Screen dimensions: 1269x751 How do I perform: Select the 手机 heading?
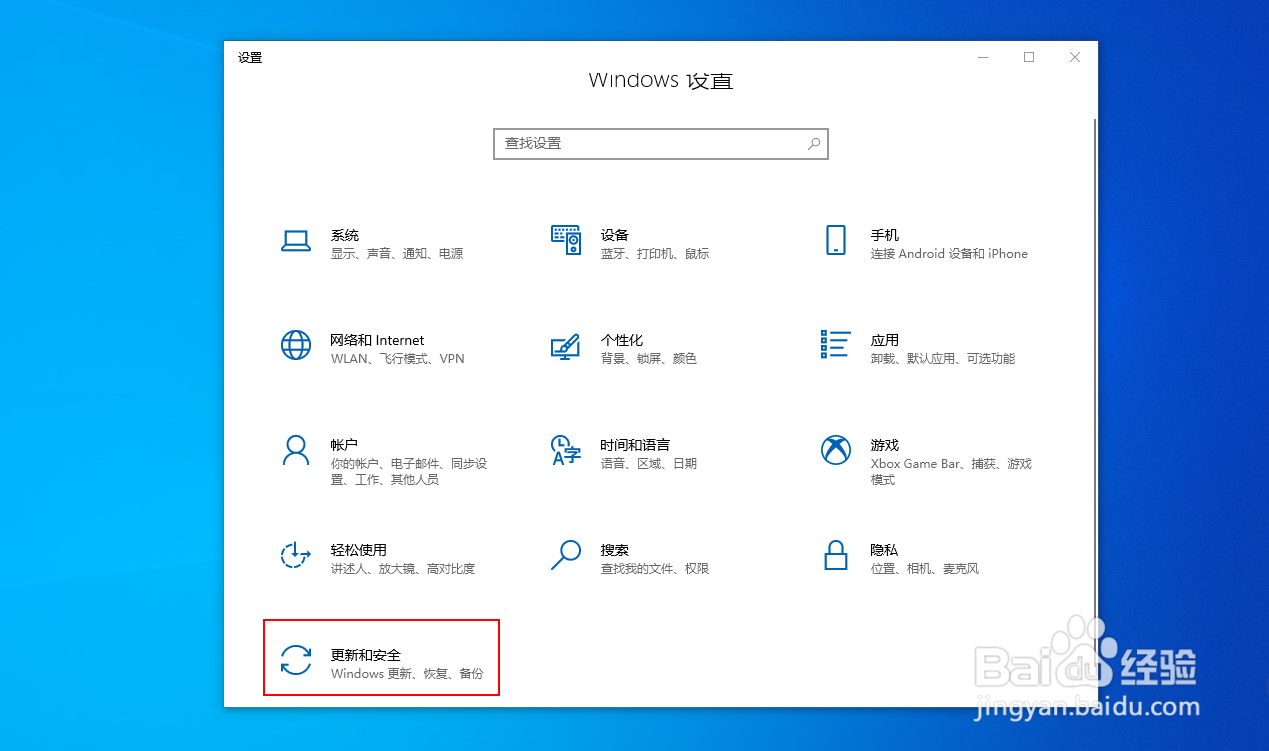point(885,235)
